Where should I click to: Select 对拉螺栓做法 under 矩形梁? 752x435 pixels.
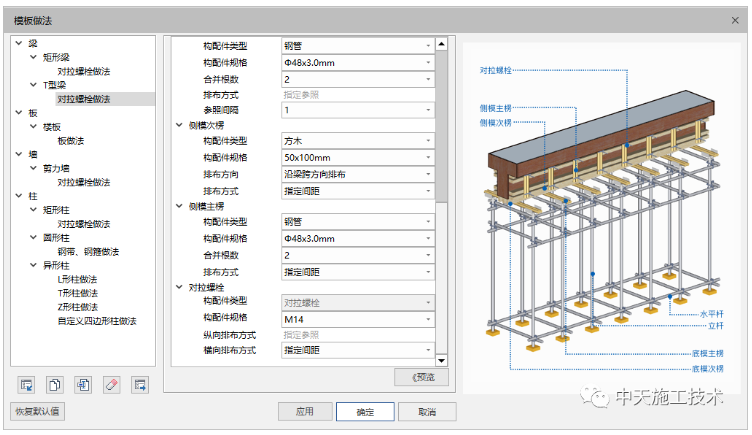84,71
